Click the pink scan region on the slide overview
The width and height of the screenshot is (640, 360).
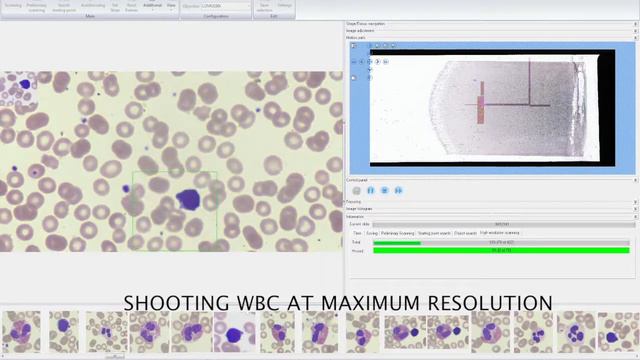tap(481, 109)
